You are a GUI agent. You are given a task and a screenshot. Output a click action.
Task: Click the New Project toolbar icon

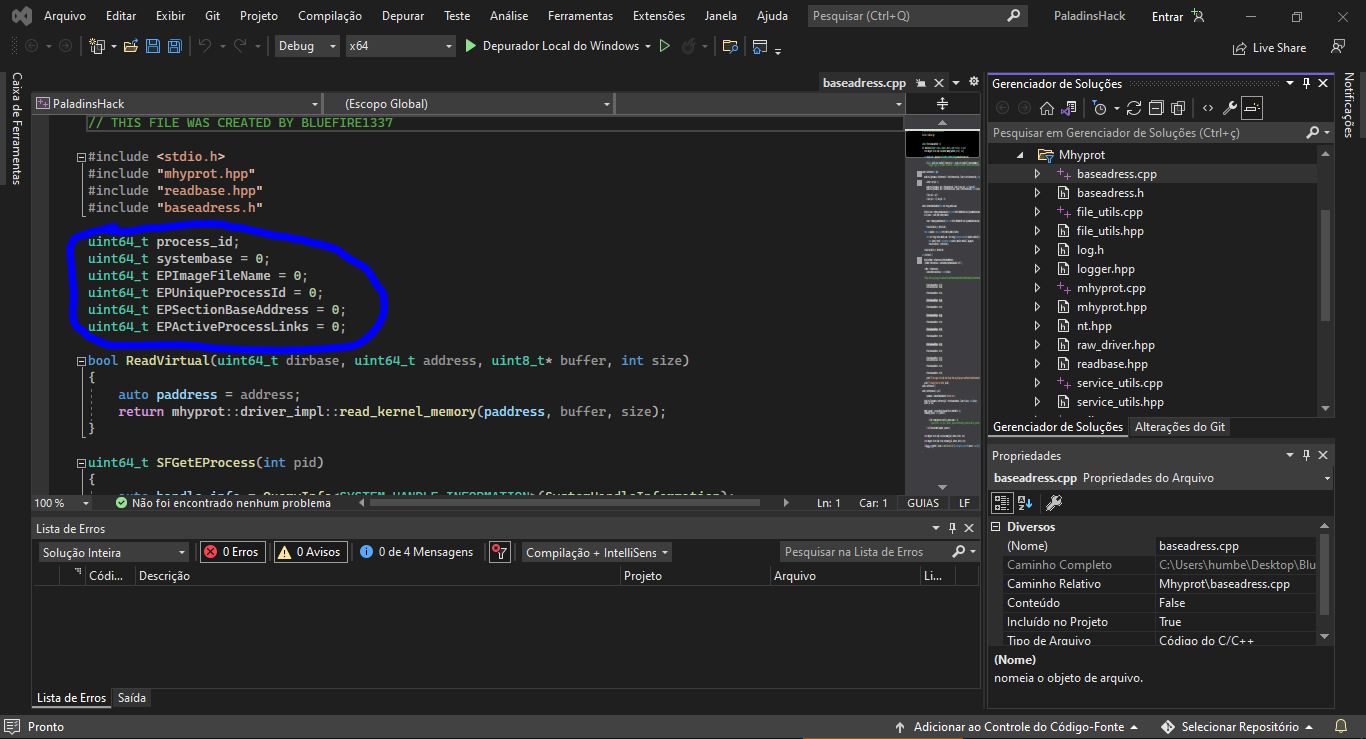pos(97,46)
